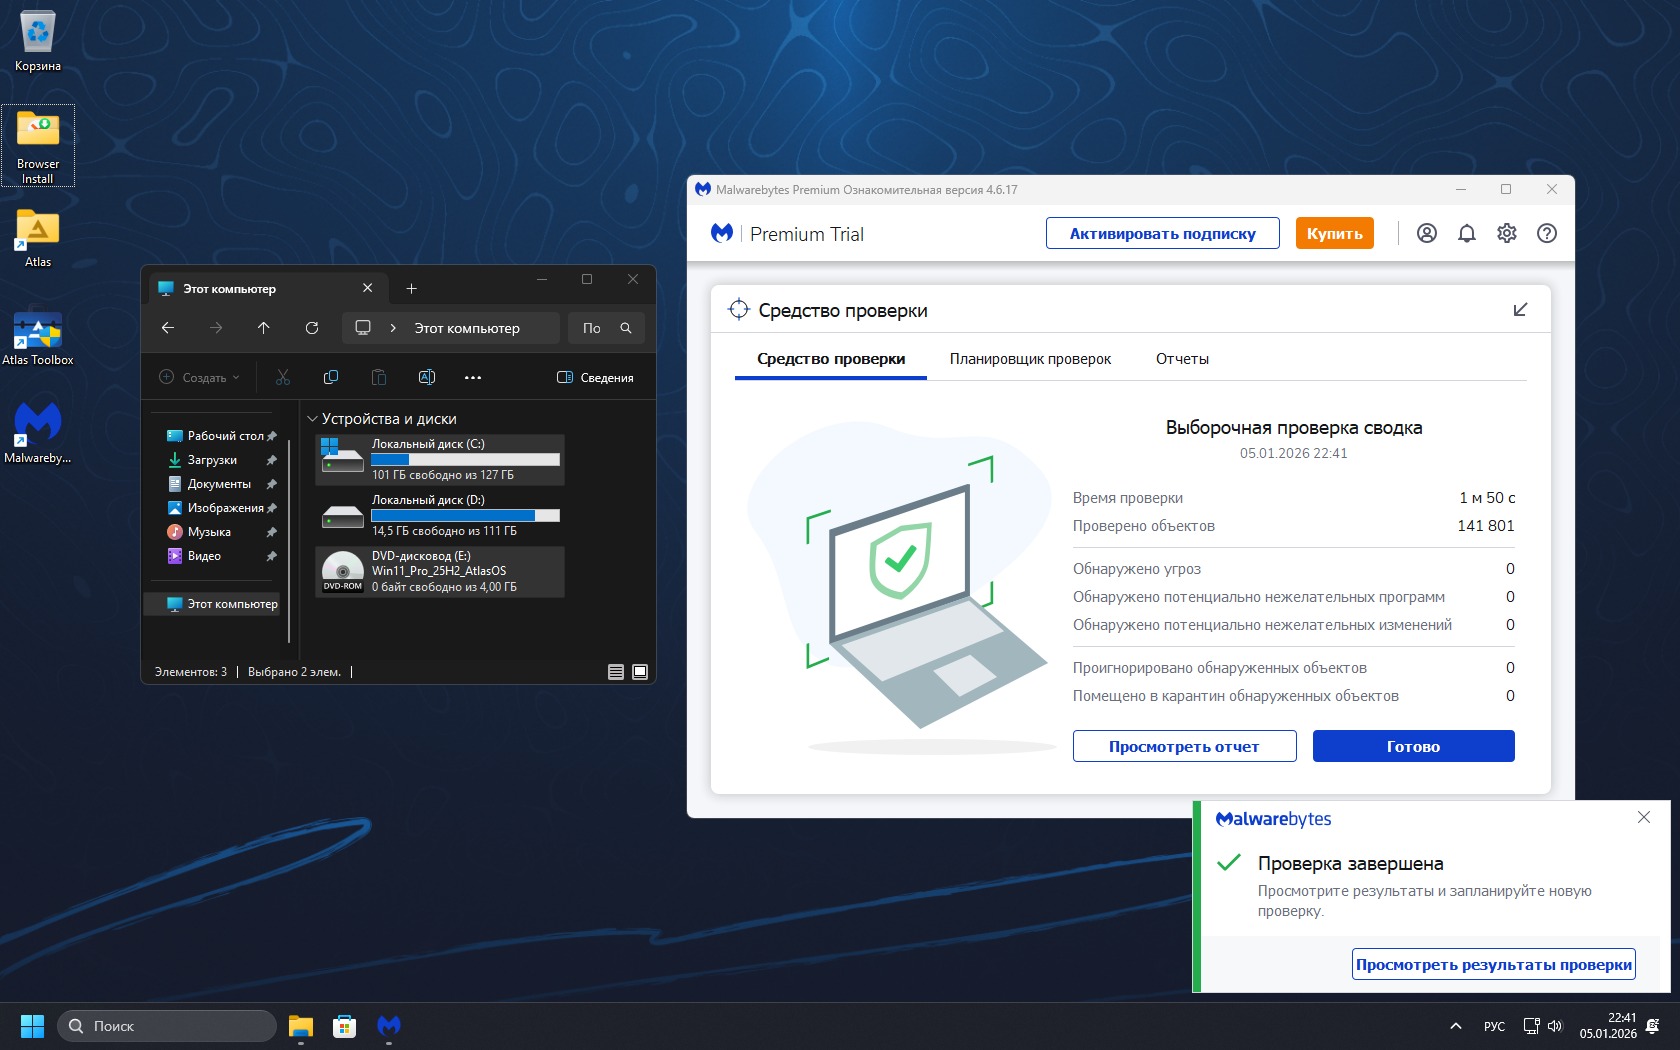Collapse the scanner panel with arrow icon
Viewport: 1680px width, 1050px height.
click(1520, 310)
